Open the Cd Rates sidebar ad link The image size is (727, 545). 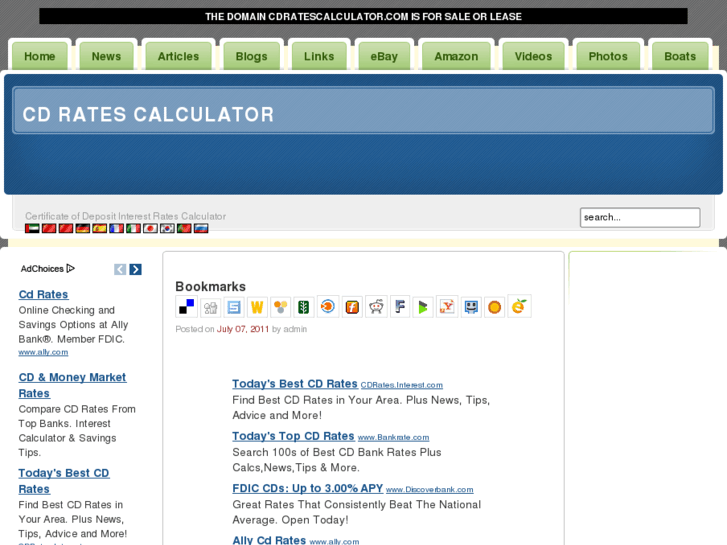[44, 295]
